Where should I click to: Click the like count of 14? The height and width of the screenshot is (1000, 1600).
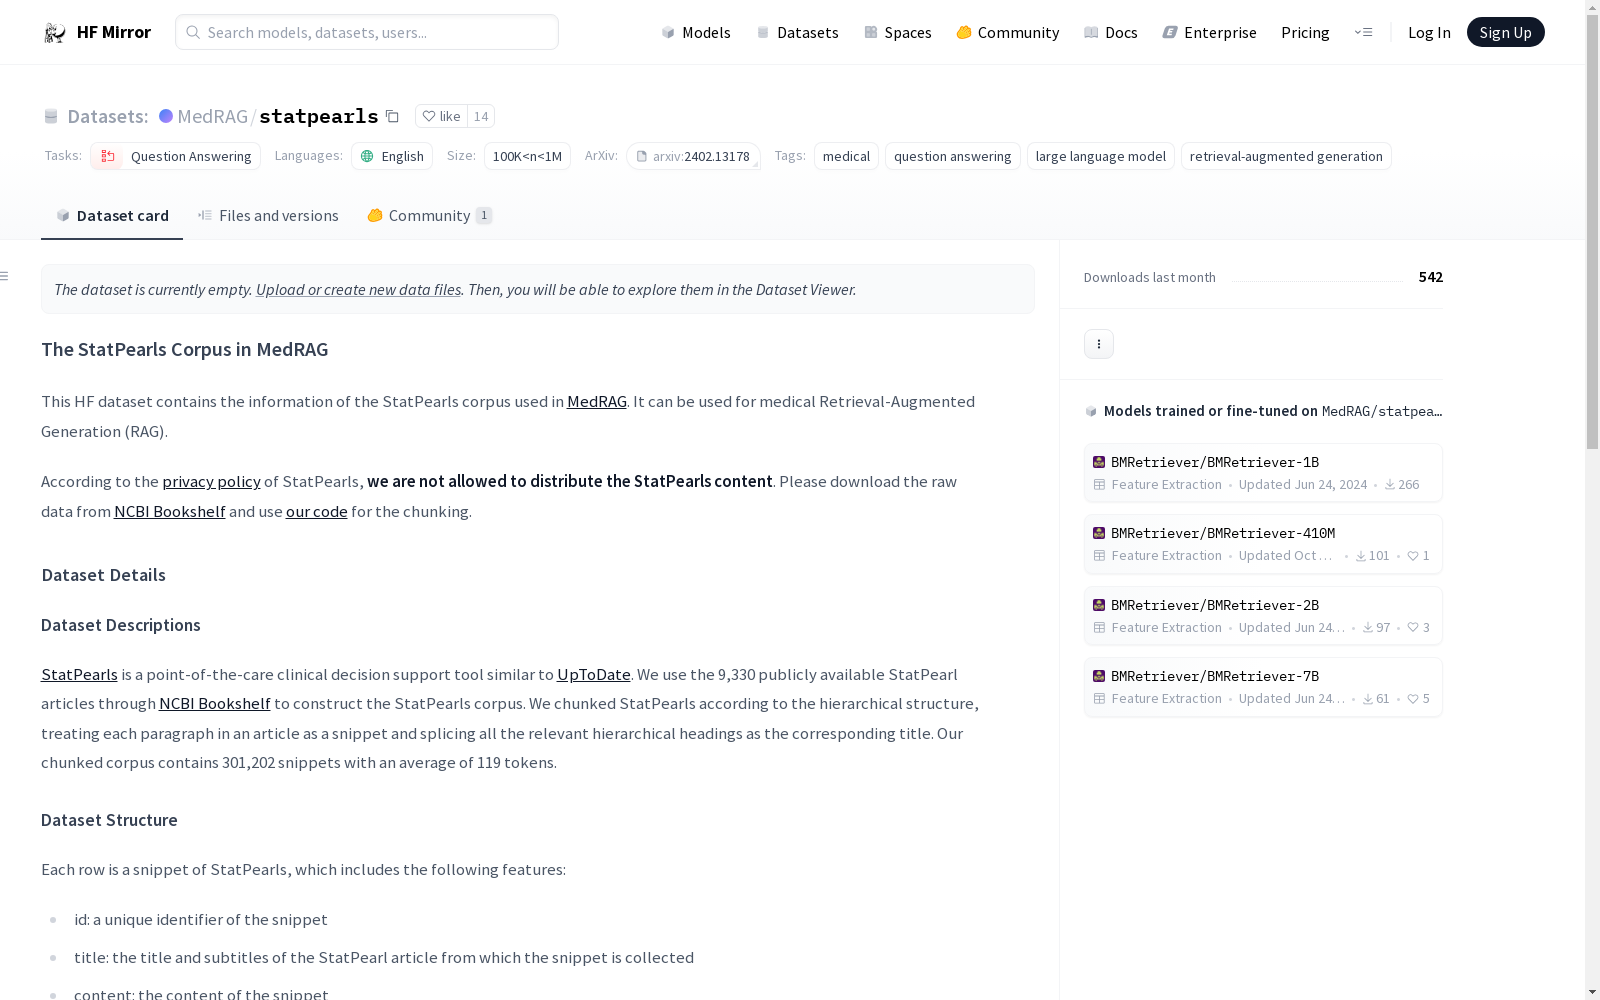(481, 116)
